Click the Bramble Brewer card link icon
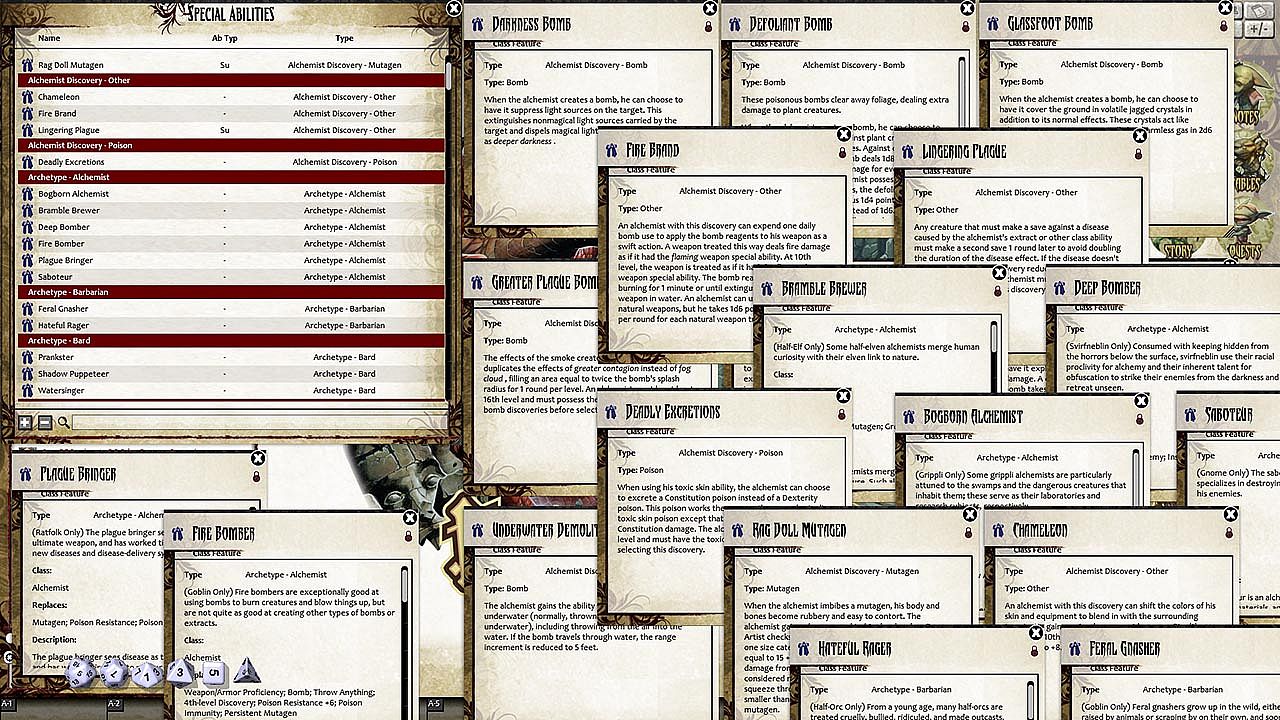This screenshot has width=1280, height=720. pos(767,289)
